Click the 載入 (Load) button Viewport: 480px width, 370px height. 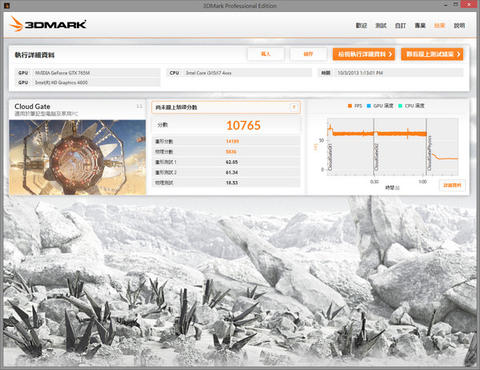pyautogui.click(x=266, y=54)
